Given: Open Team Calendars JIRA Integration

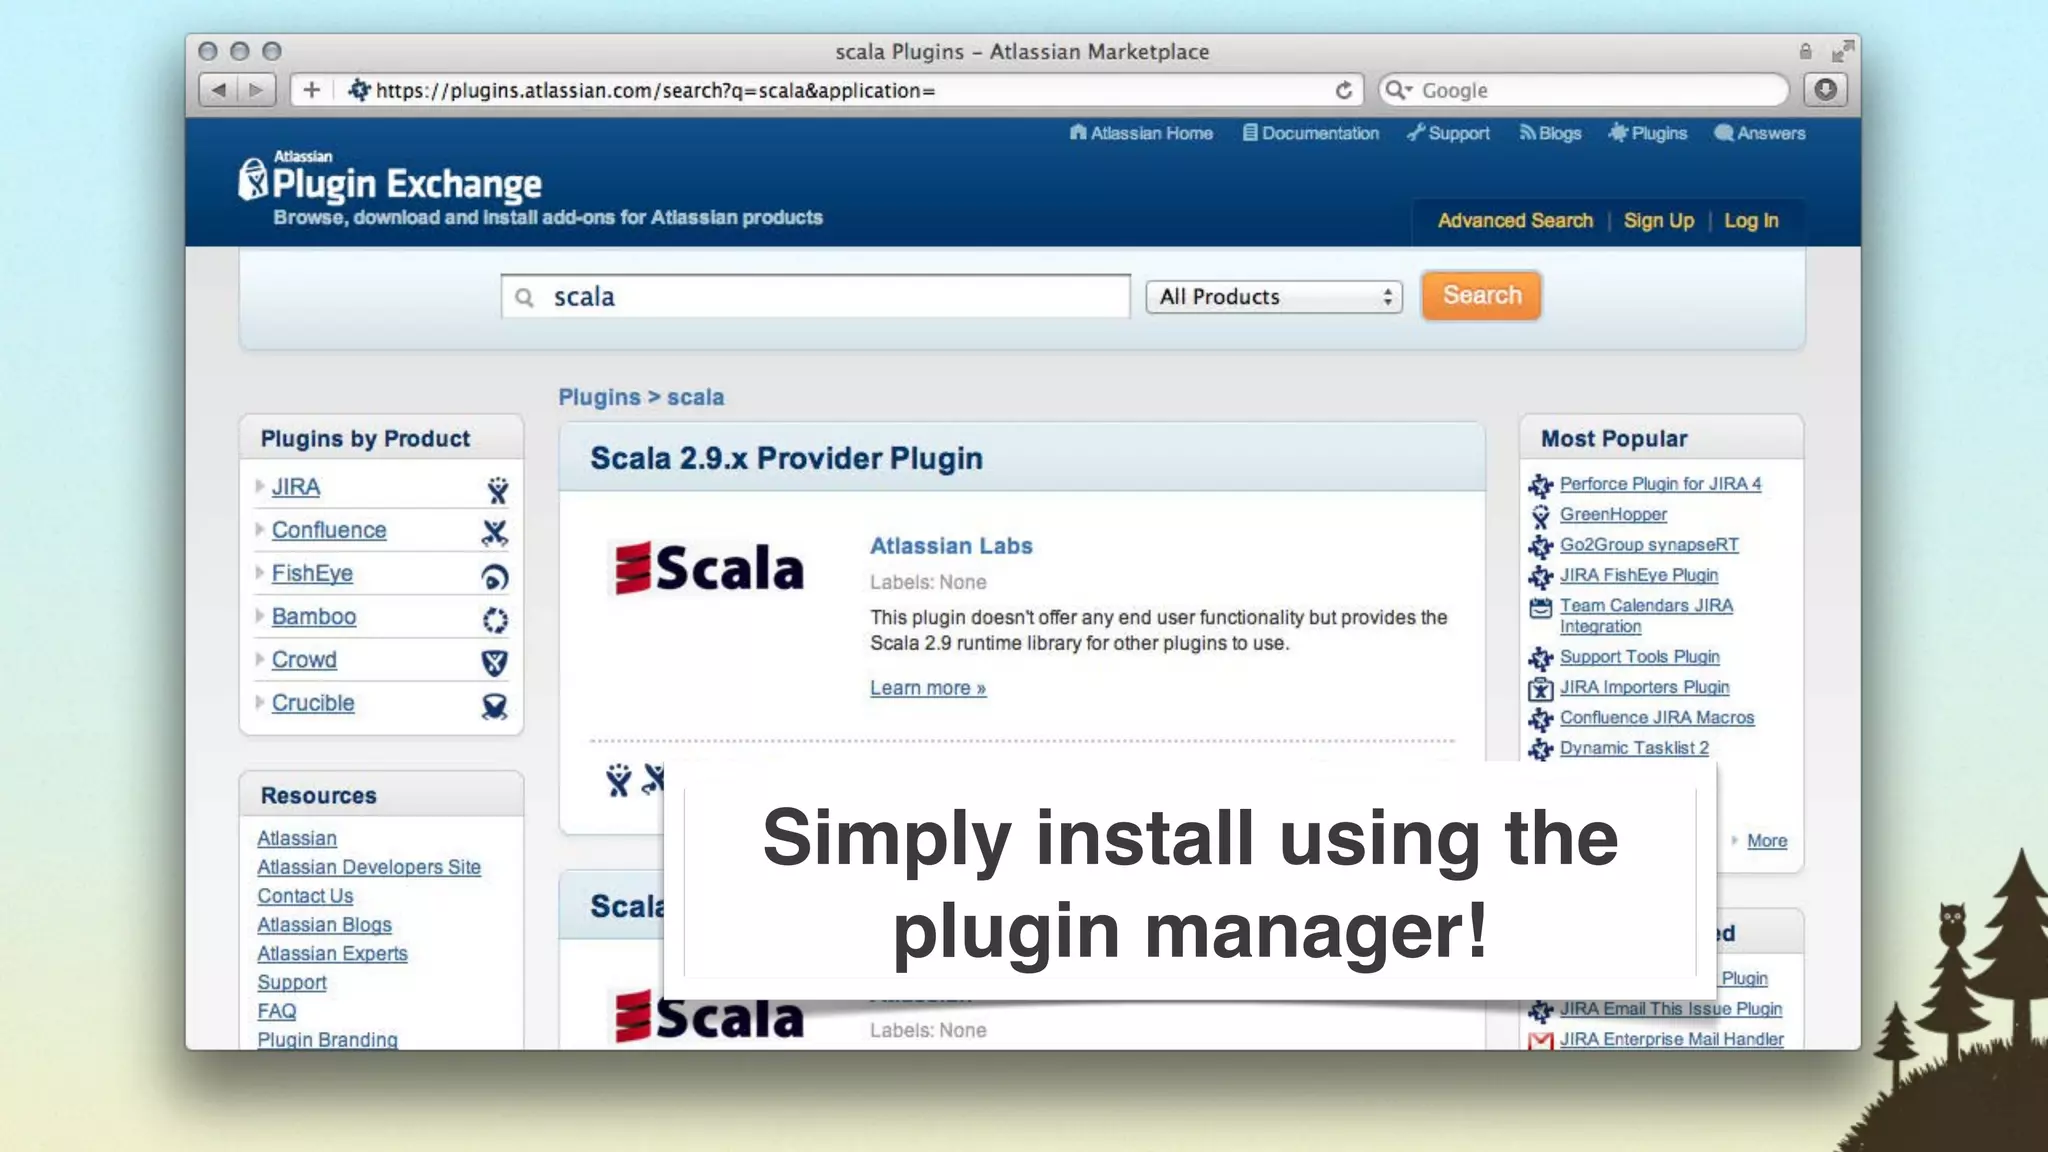Looking at the screenshot, I should [1646, 616].
